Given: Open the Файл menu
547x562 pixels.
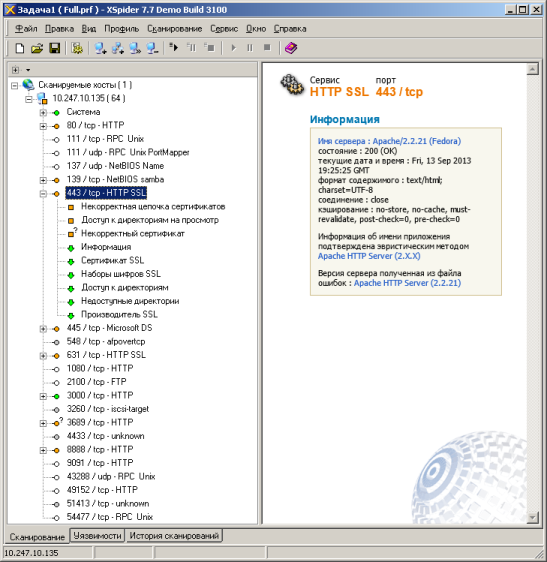Looking at the screenshot, I should click(26, 29).
